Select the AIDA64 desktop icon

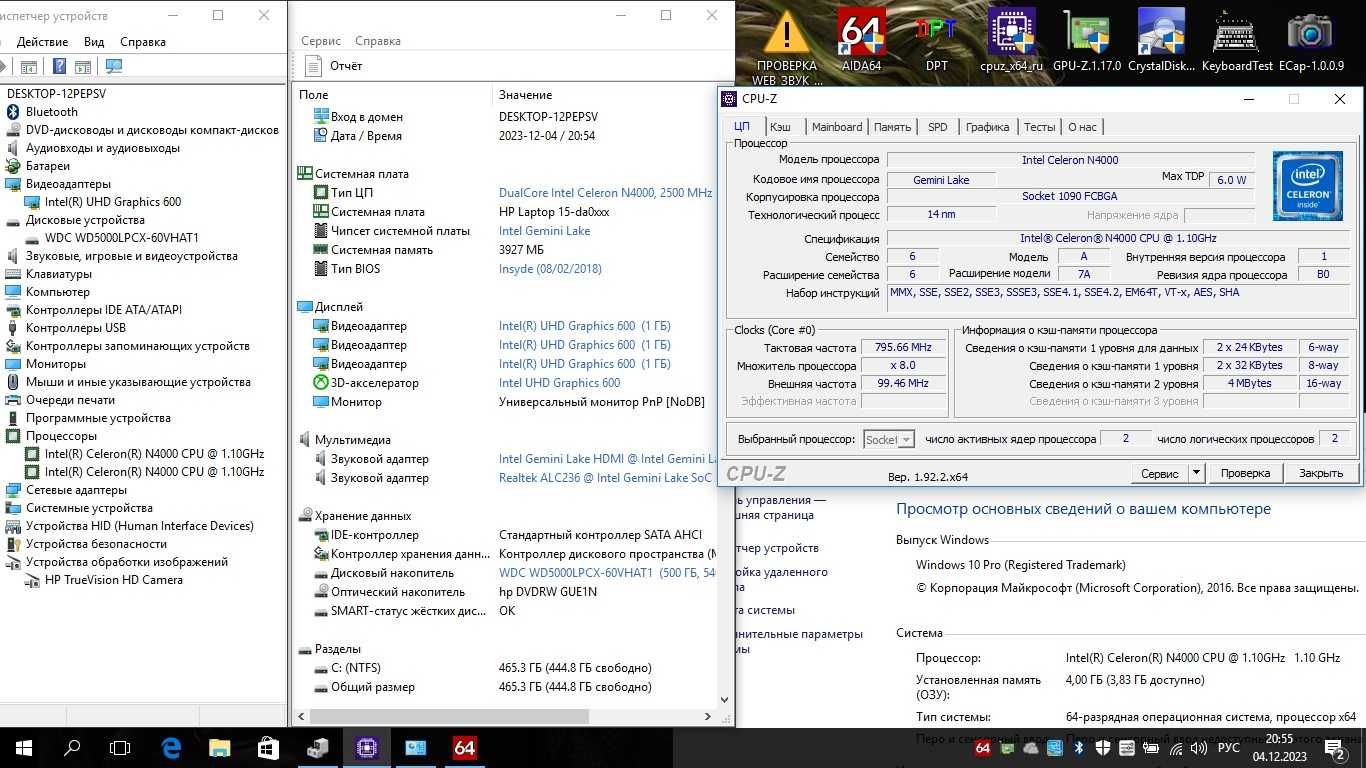(x=862, y=40)
